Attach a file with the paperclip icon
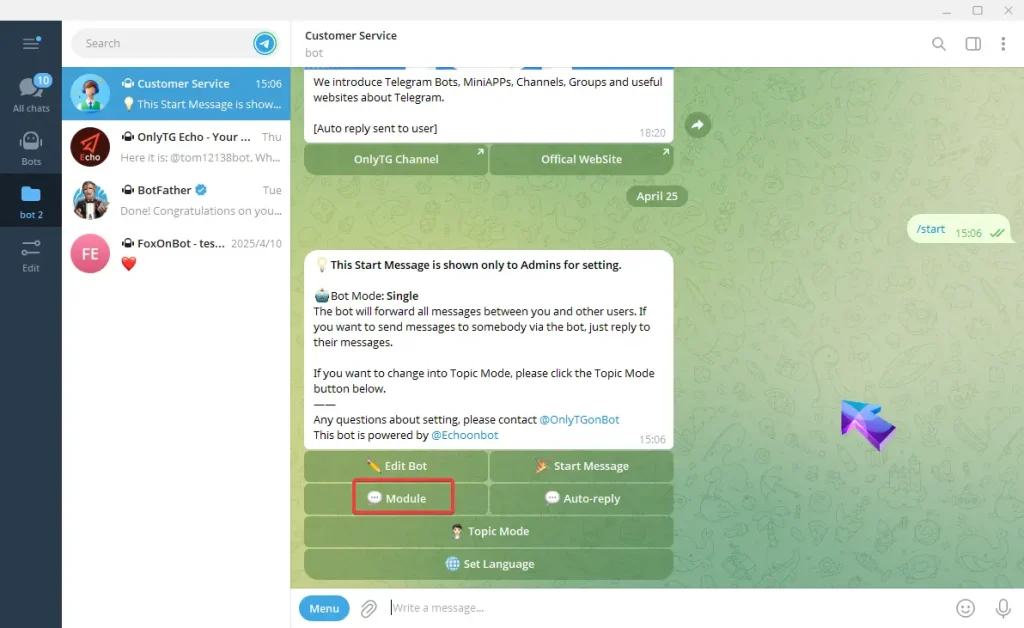The height and width of the screenshot is (628, 1024). coord(369,608)
